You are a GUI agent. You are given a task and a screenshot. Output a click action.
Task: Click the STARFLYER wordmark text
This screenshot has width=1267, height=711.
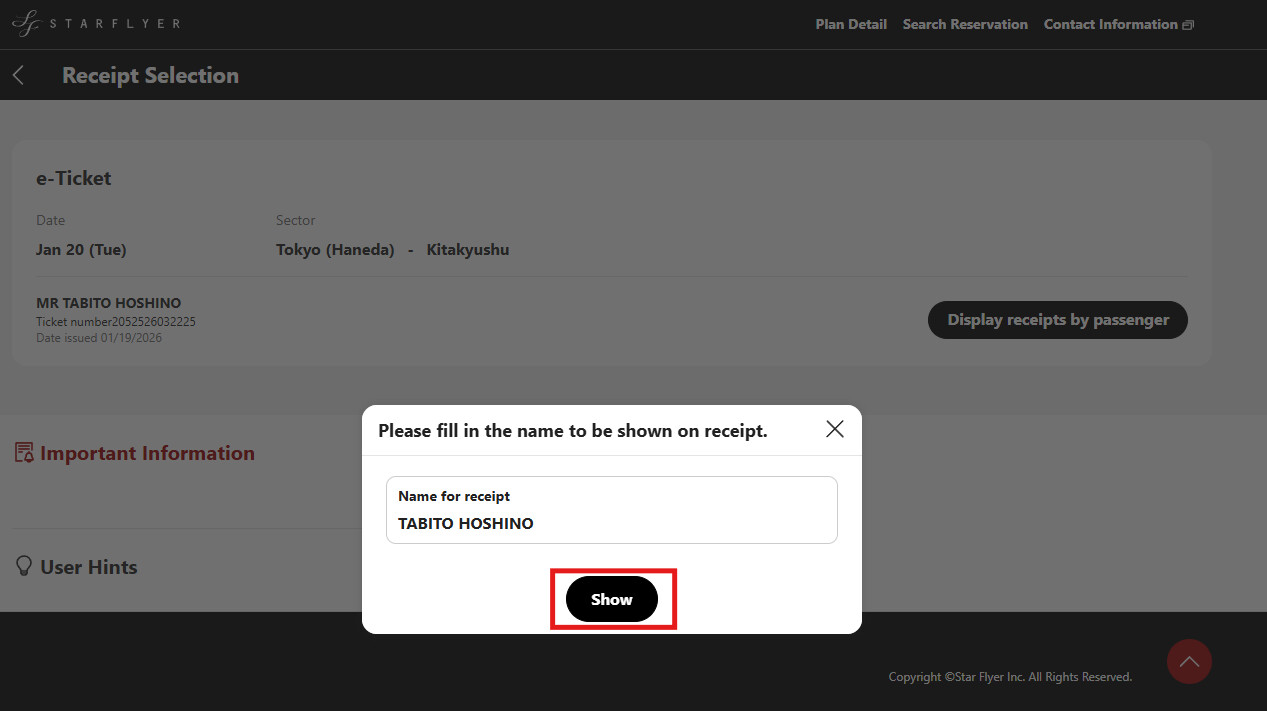tap(115, 23)
